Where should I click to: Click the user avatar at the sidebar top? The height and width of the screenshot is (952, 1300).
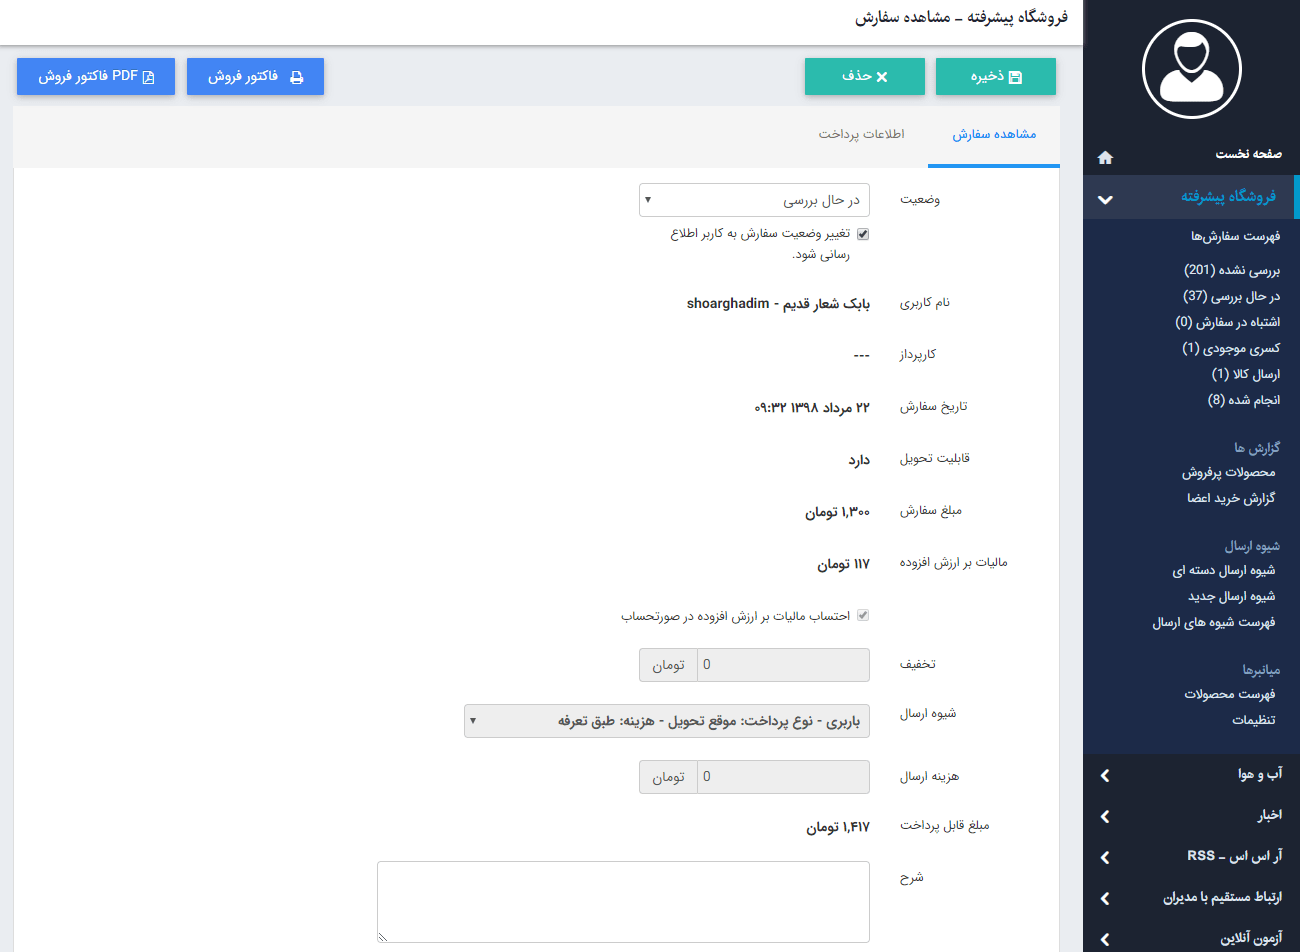click(1191, 68)
